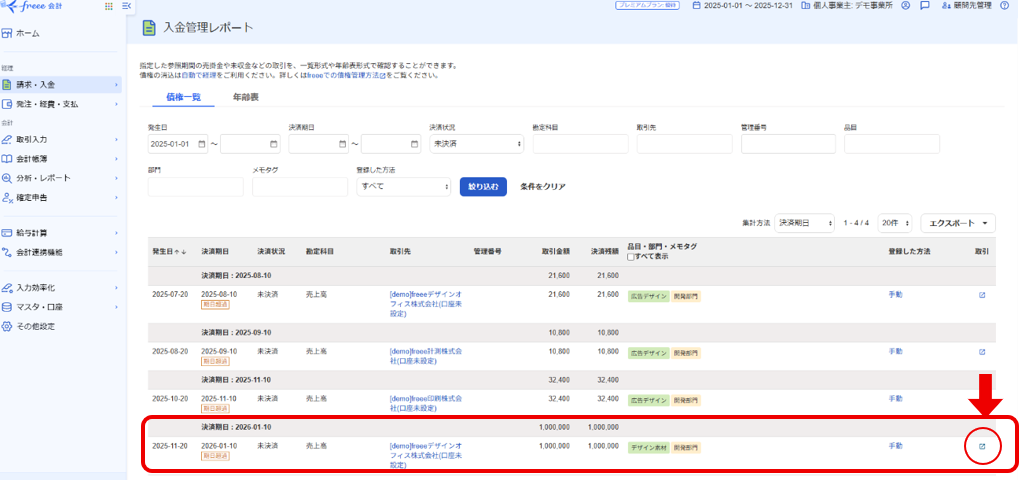1020x480 pixels.
Task: Click the プレミアムプラン badge
Action: click(647, 5)
